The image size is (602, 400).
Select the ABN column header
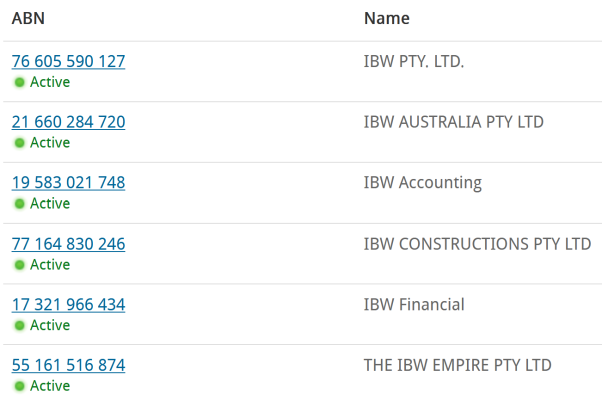click(28, 18)
